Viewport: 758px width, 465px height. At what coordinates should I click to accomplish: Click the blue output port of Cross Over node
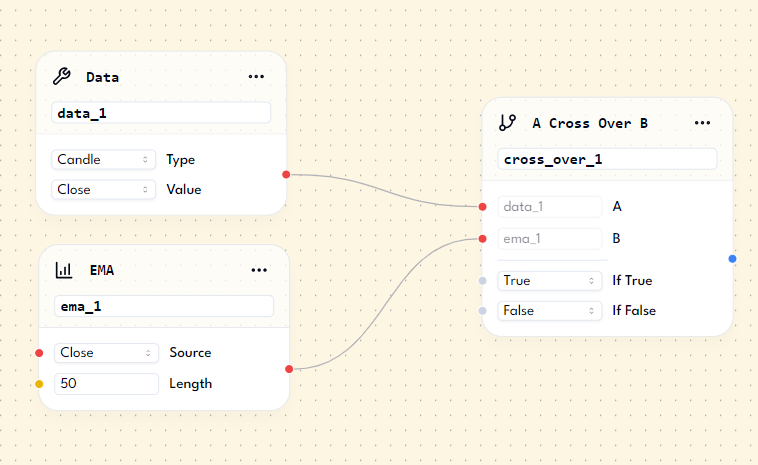point(733,259)
